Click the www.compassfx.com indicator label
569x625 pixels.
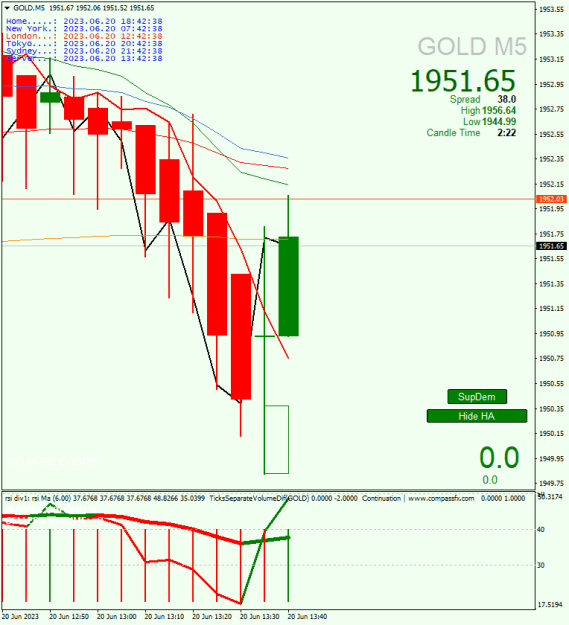click(x=441, y=498)
